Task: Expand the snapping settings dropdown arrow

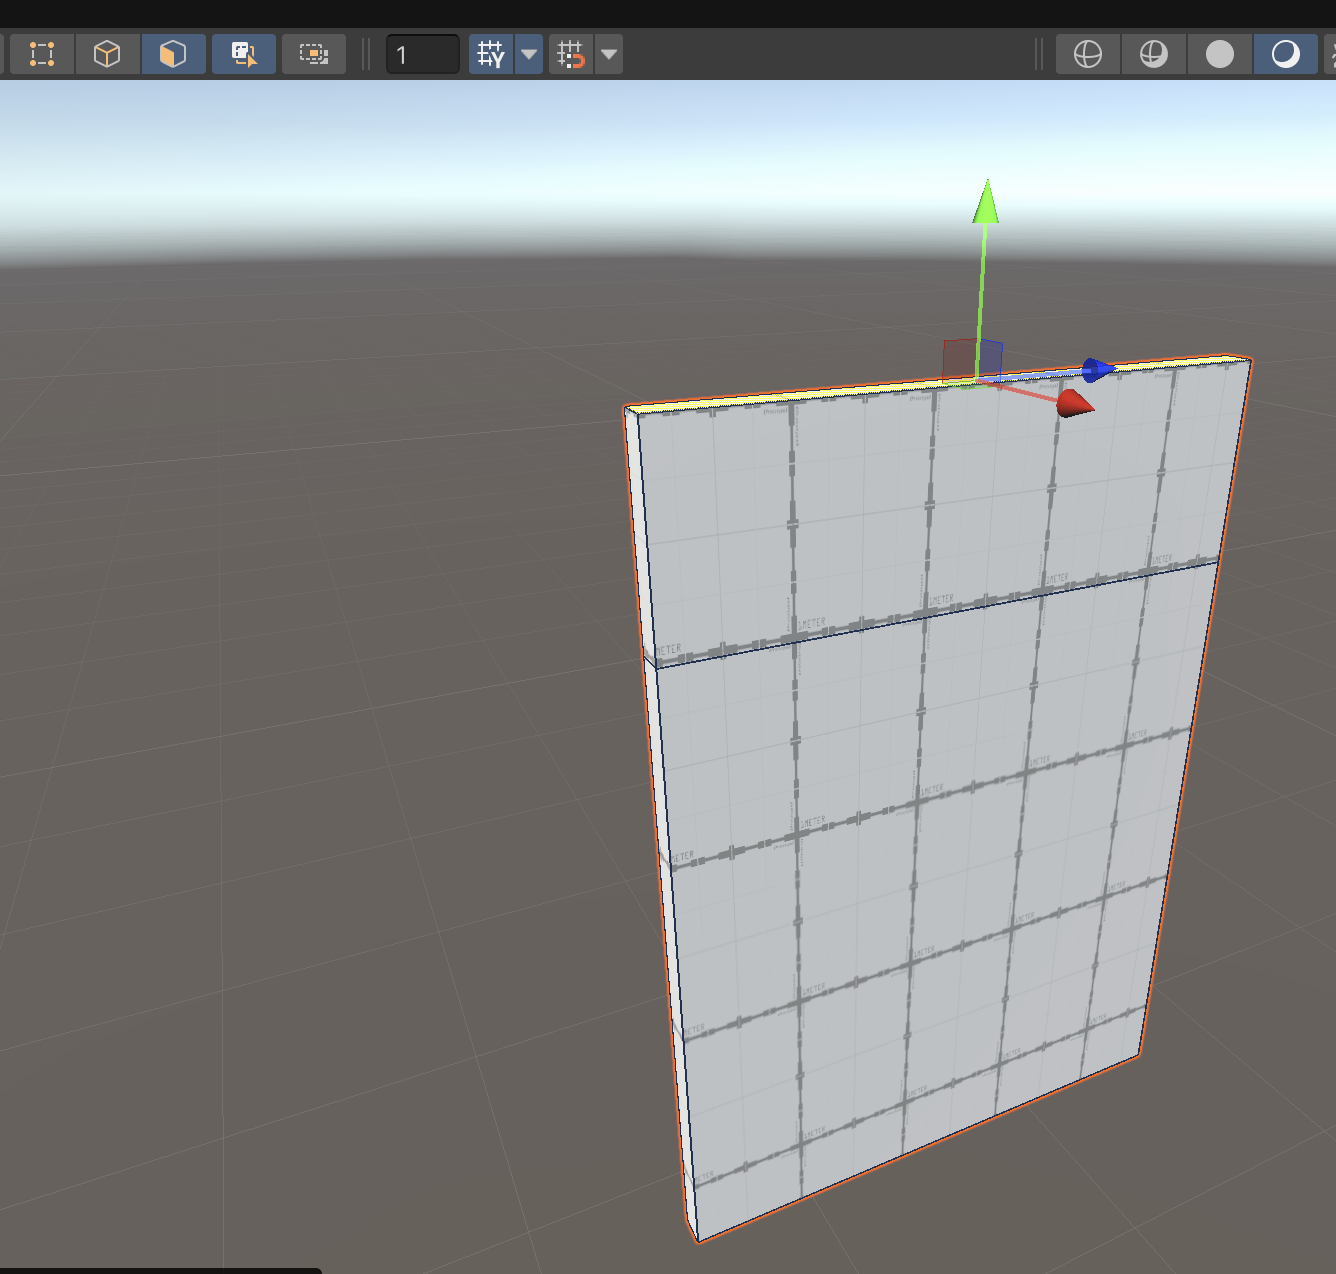Action: (609, 54)
